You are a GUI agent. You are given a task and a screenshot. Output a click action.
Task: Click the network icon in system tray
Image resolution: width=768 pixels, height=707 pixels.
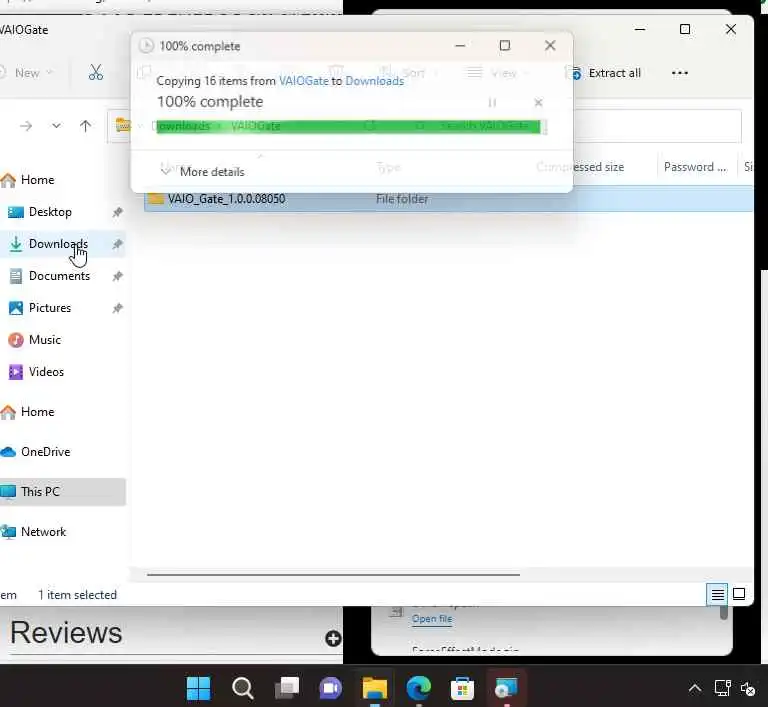tap(722, 688)
